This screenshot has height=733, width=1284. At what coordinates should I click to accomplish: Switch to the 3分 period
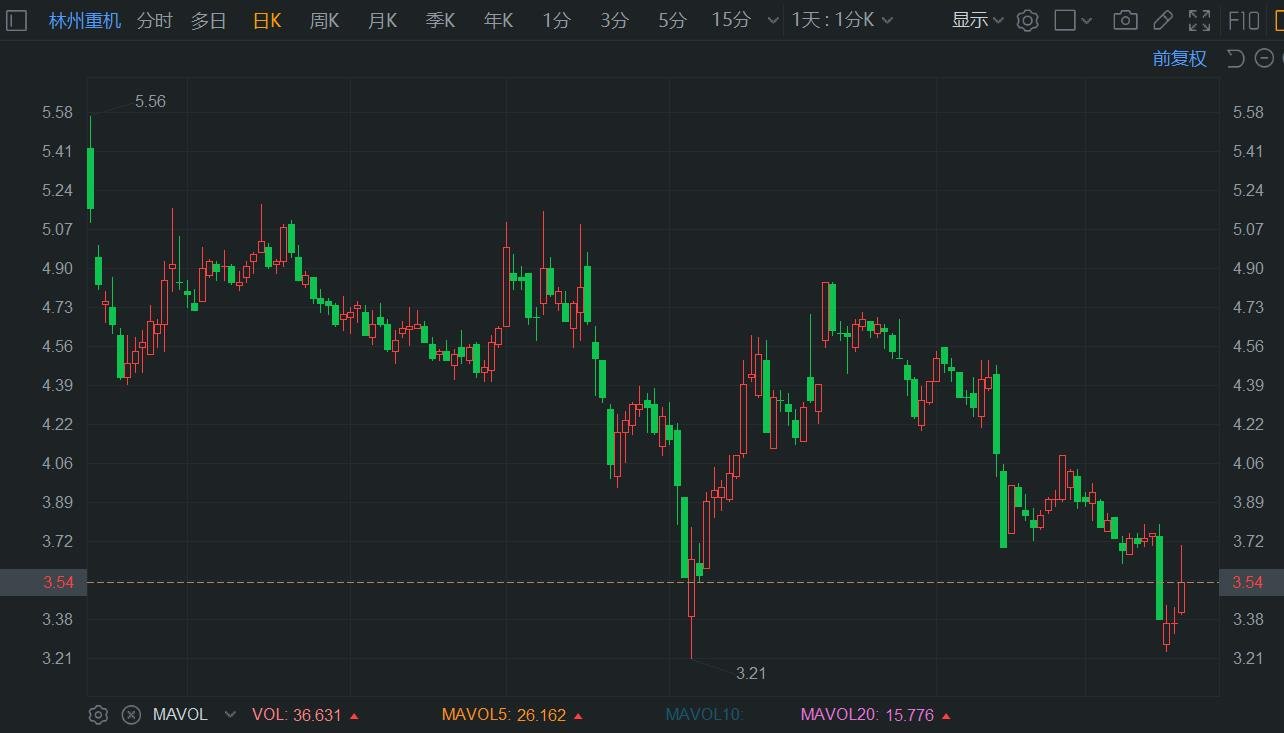(x=615, y=20)
